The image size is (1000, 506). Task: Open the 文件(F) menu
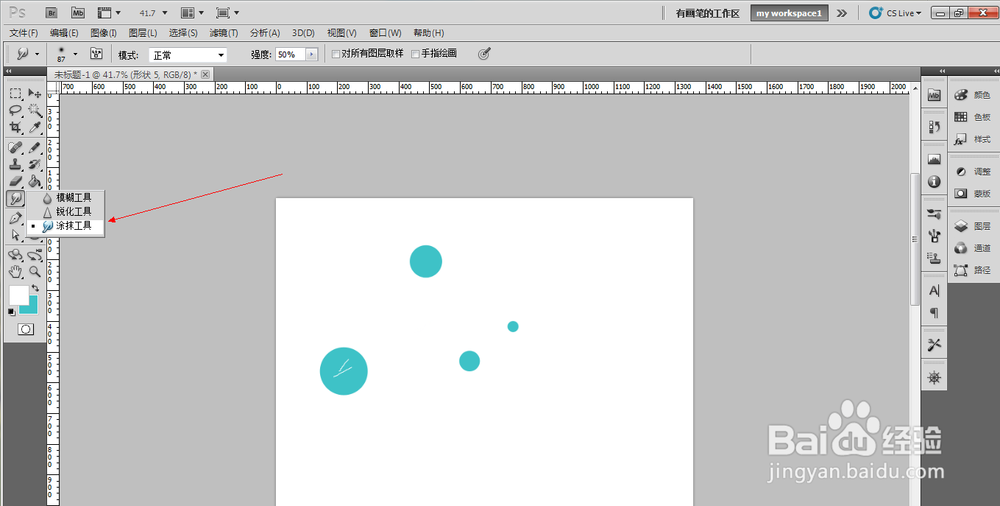click(x=24, y=33)
